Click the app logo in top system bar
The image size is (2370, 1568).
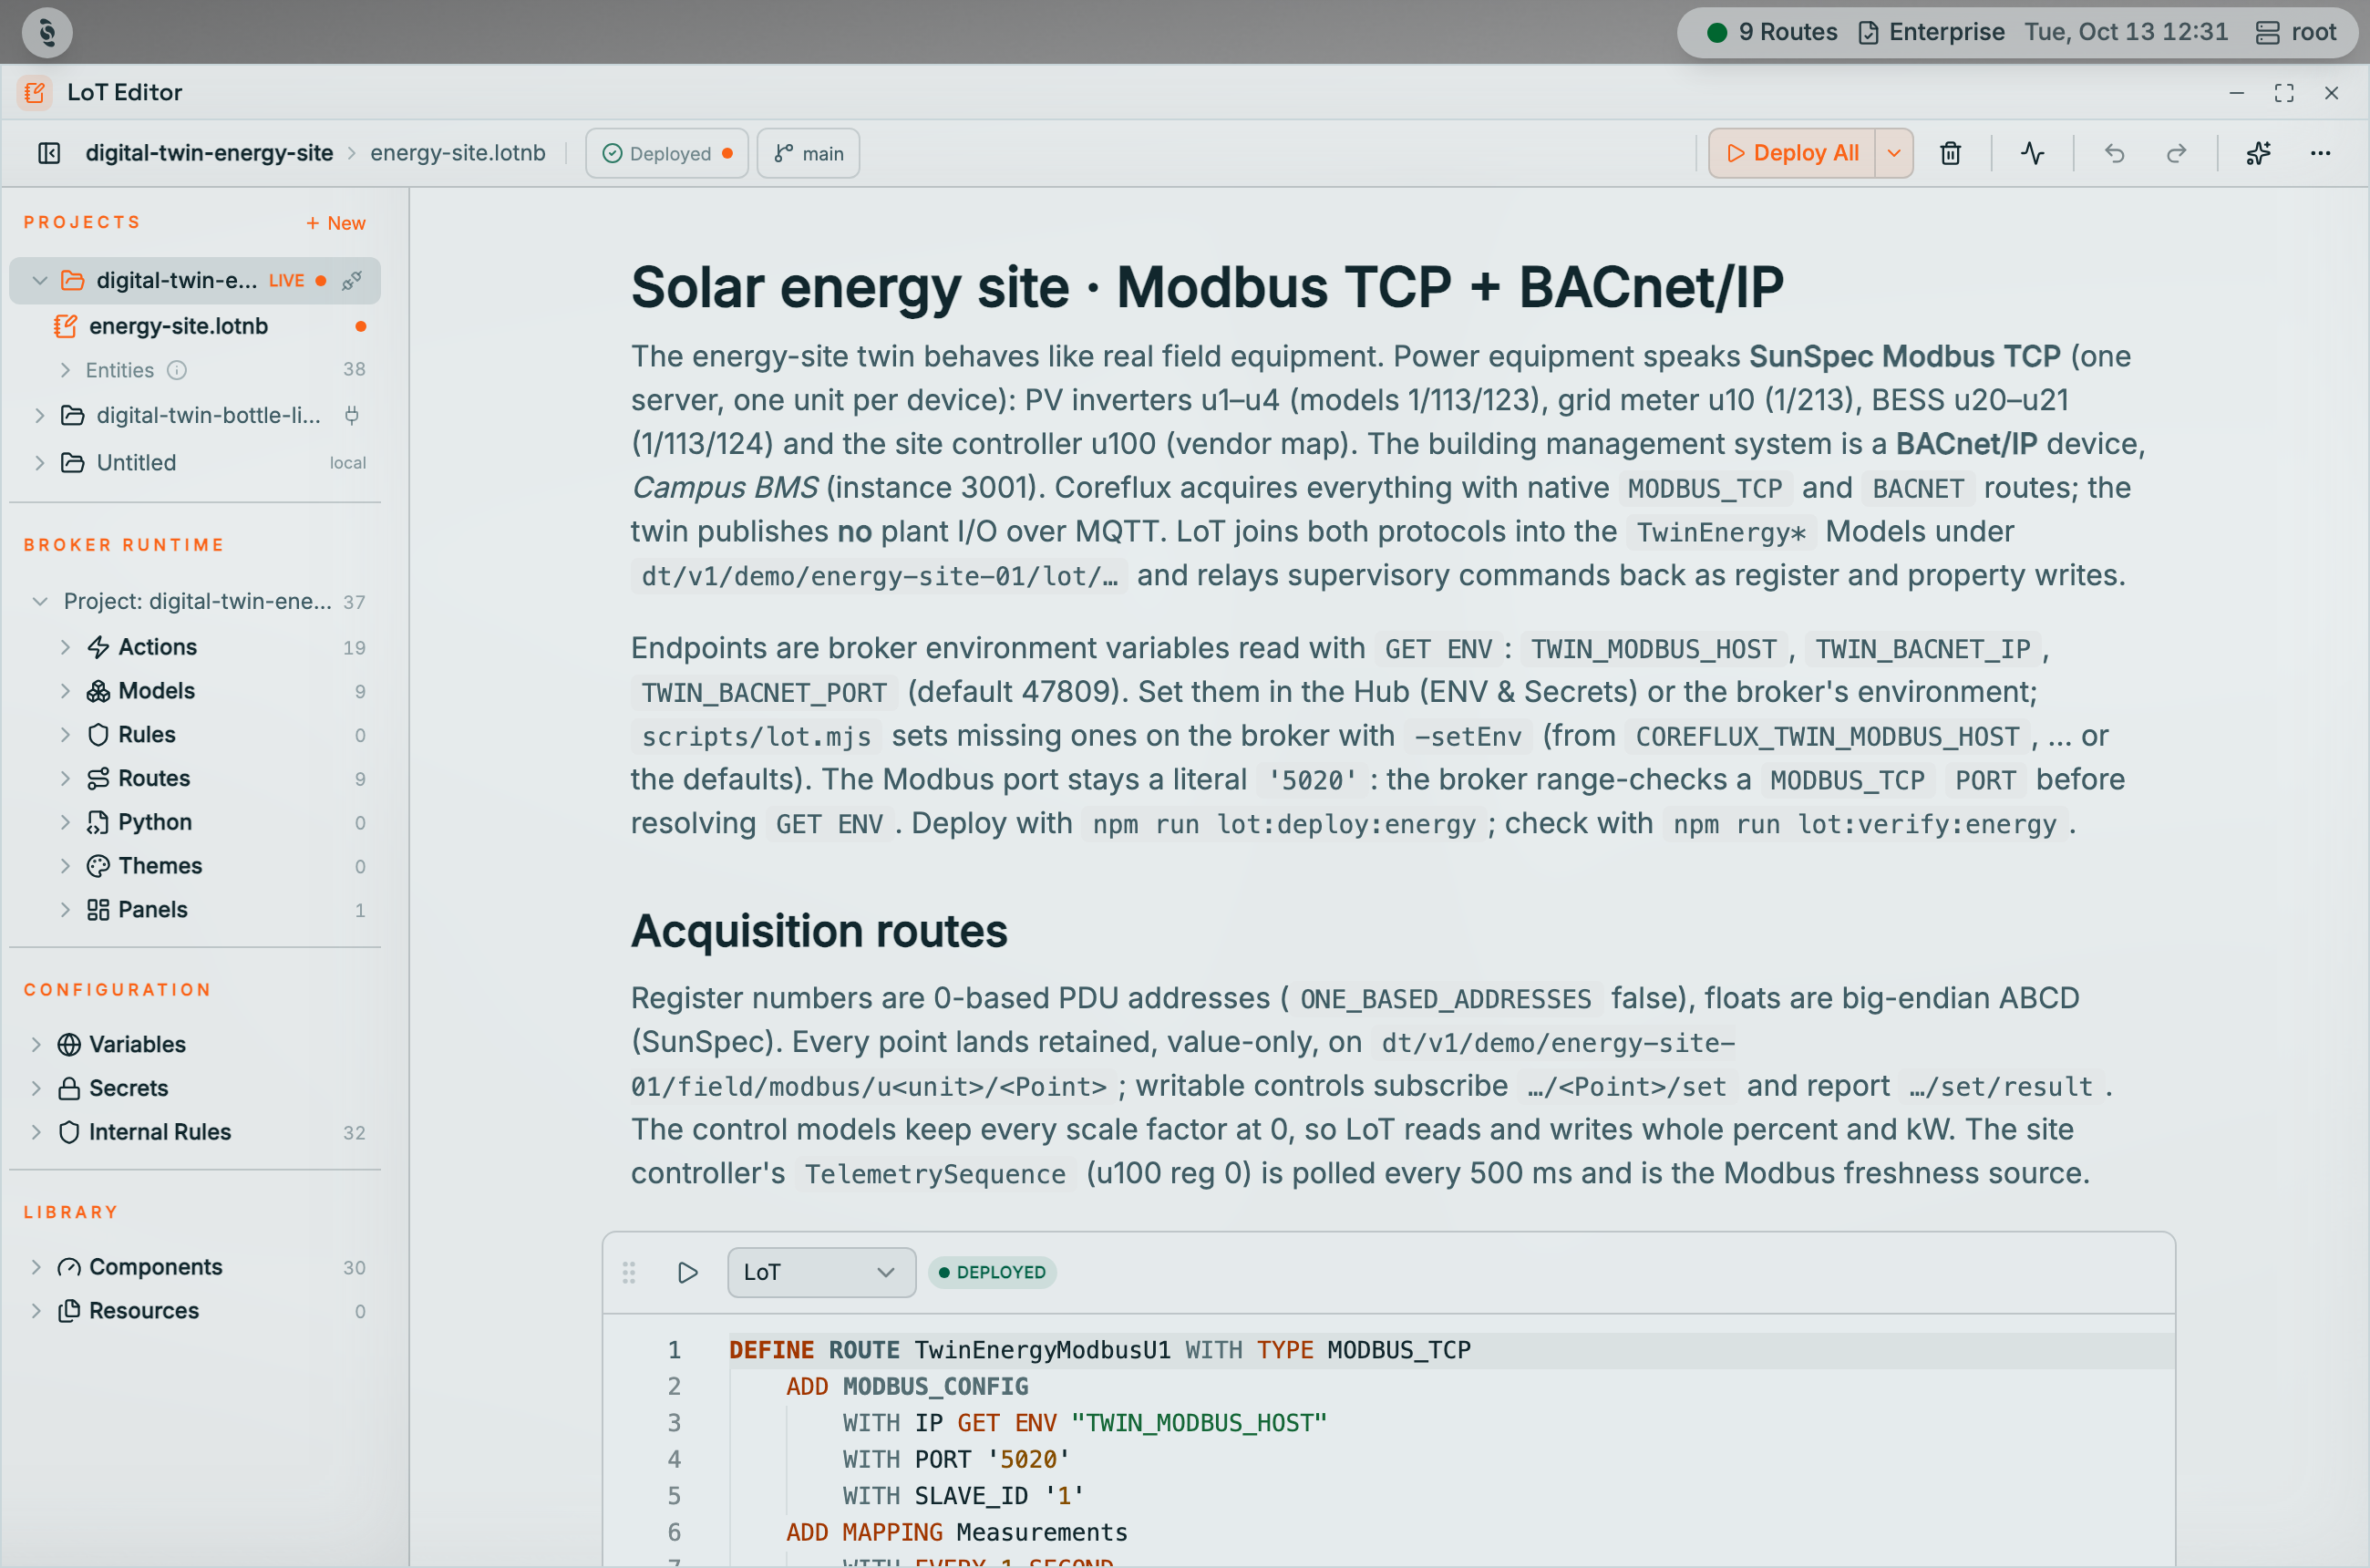click(x=47, y=32)
